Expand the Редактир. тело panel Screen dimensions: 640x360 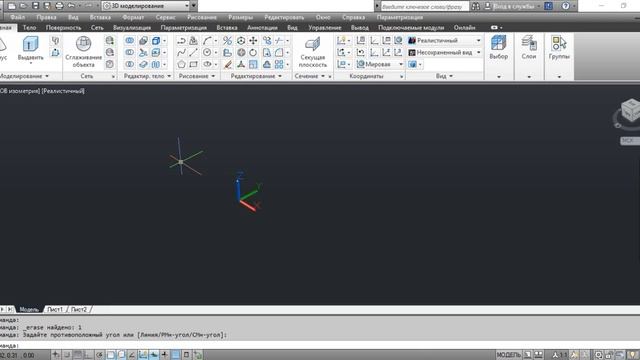point(147,76)
